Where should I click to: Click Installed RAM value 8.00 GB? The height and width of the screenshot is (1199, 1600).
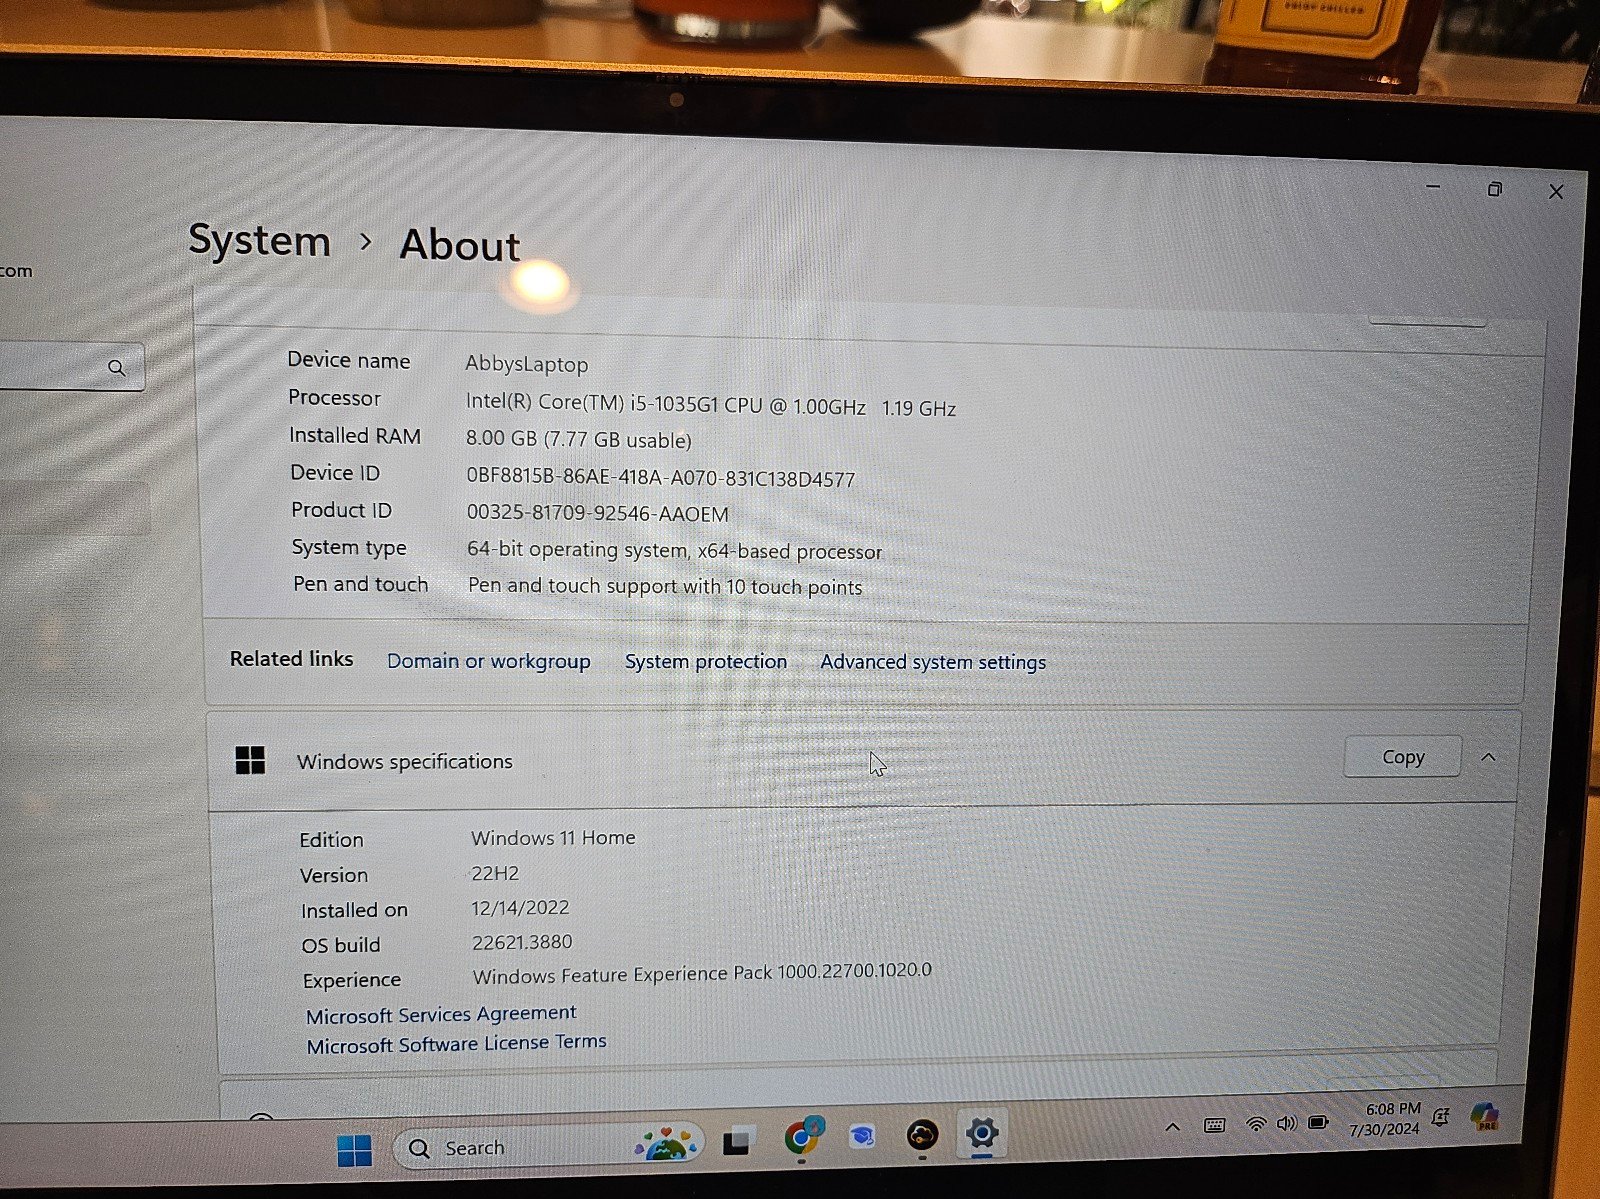578,440
